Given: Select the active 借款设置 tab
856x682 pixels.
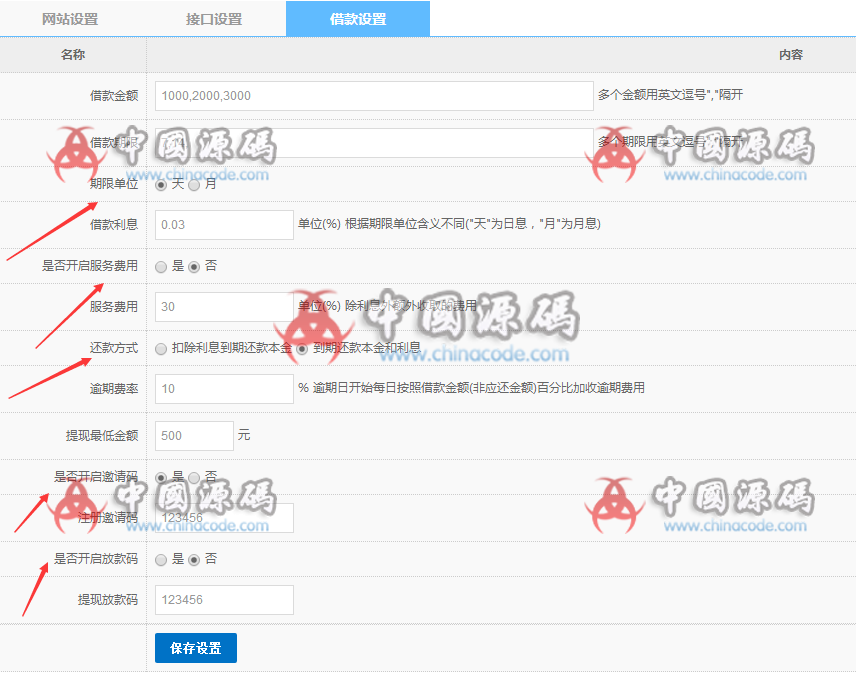Looking at the screenshot, I should [357, 18].
